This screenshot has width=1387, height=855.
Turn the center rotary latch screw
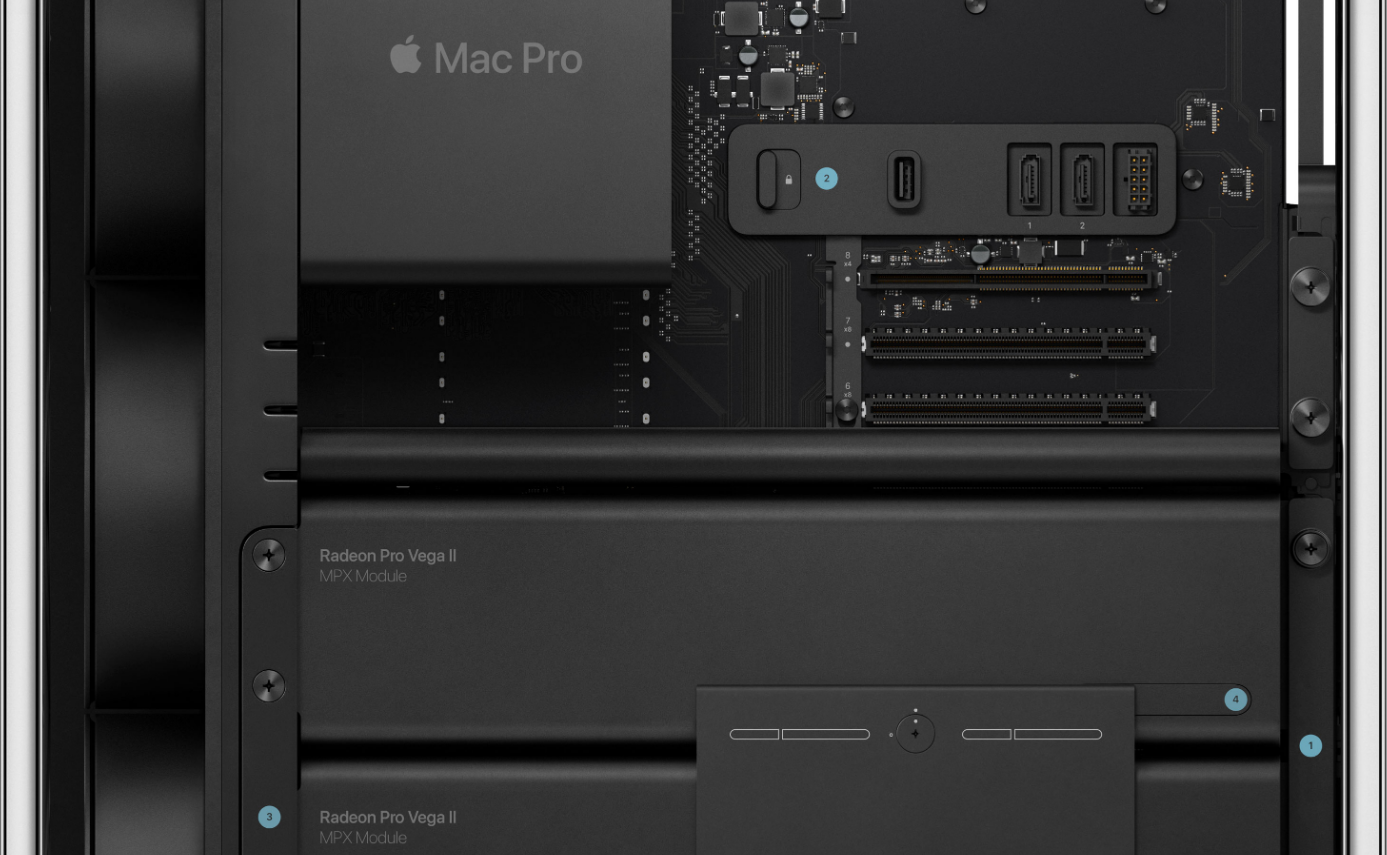pyautogui.click(x=915, y=734)
